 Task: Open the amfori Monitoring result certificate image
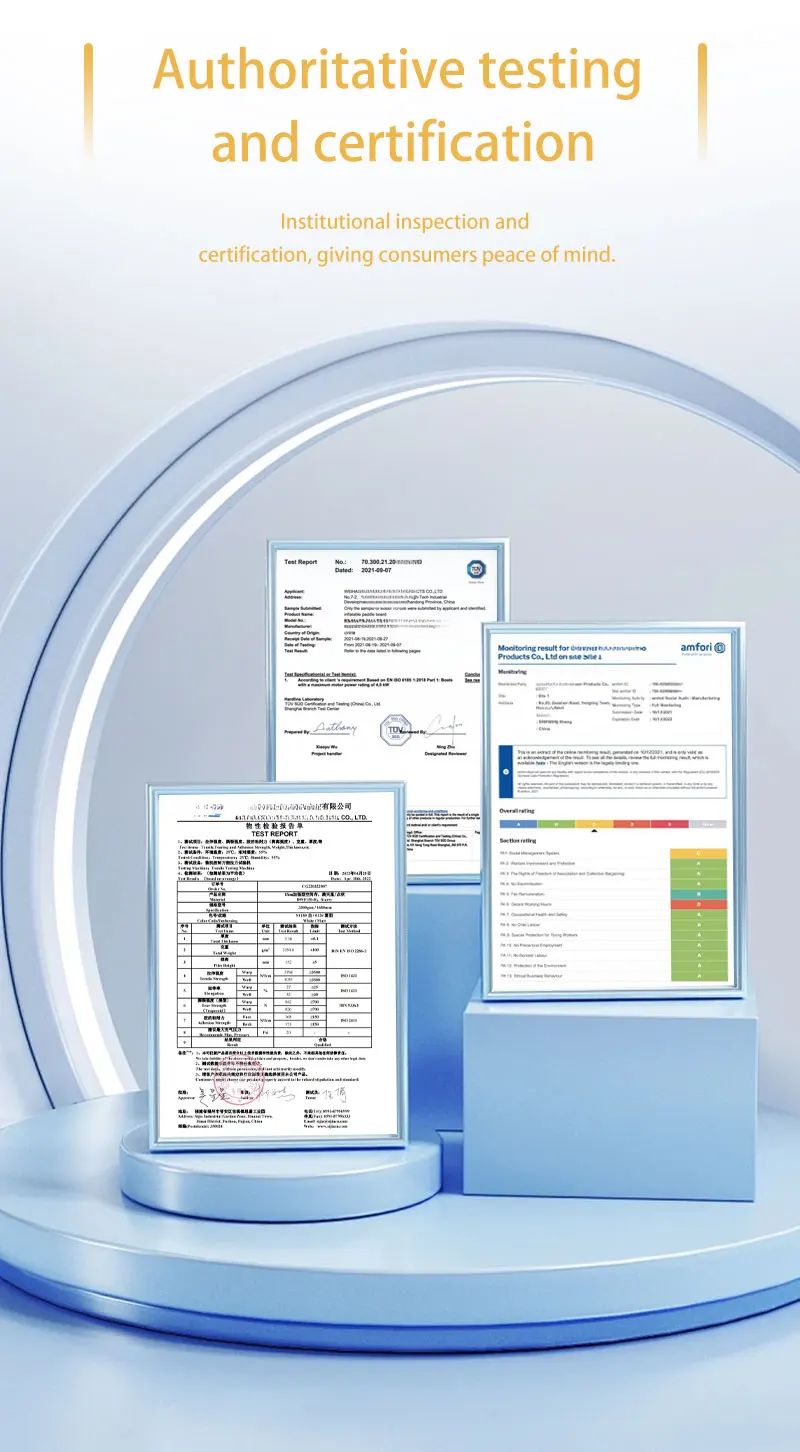point(613,811)
